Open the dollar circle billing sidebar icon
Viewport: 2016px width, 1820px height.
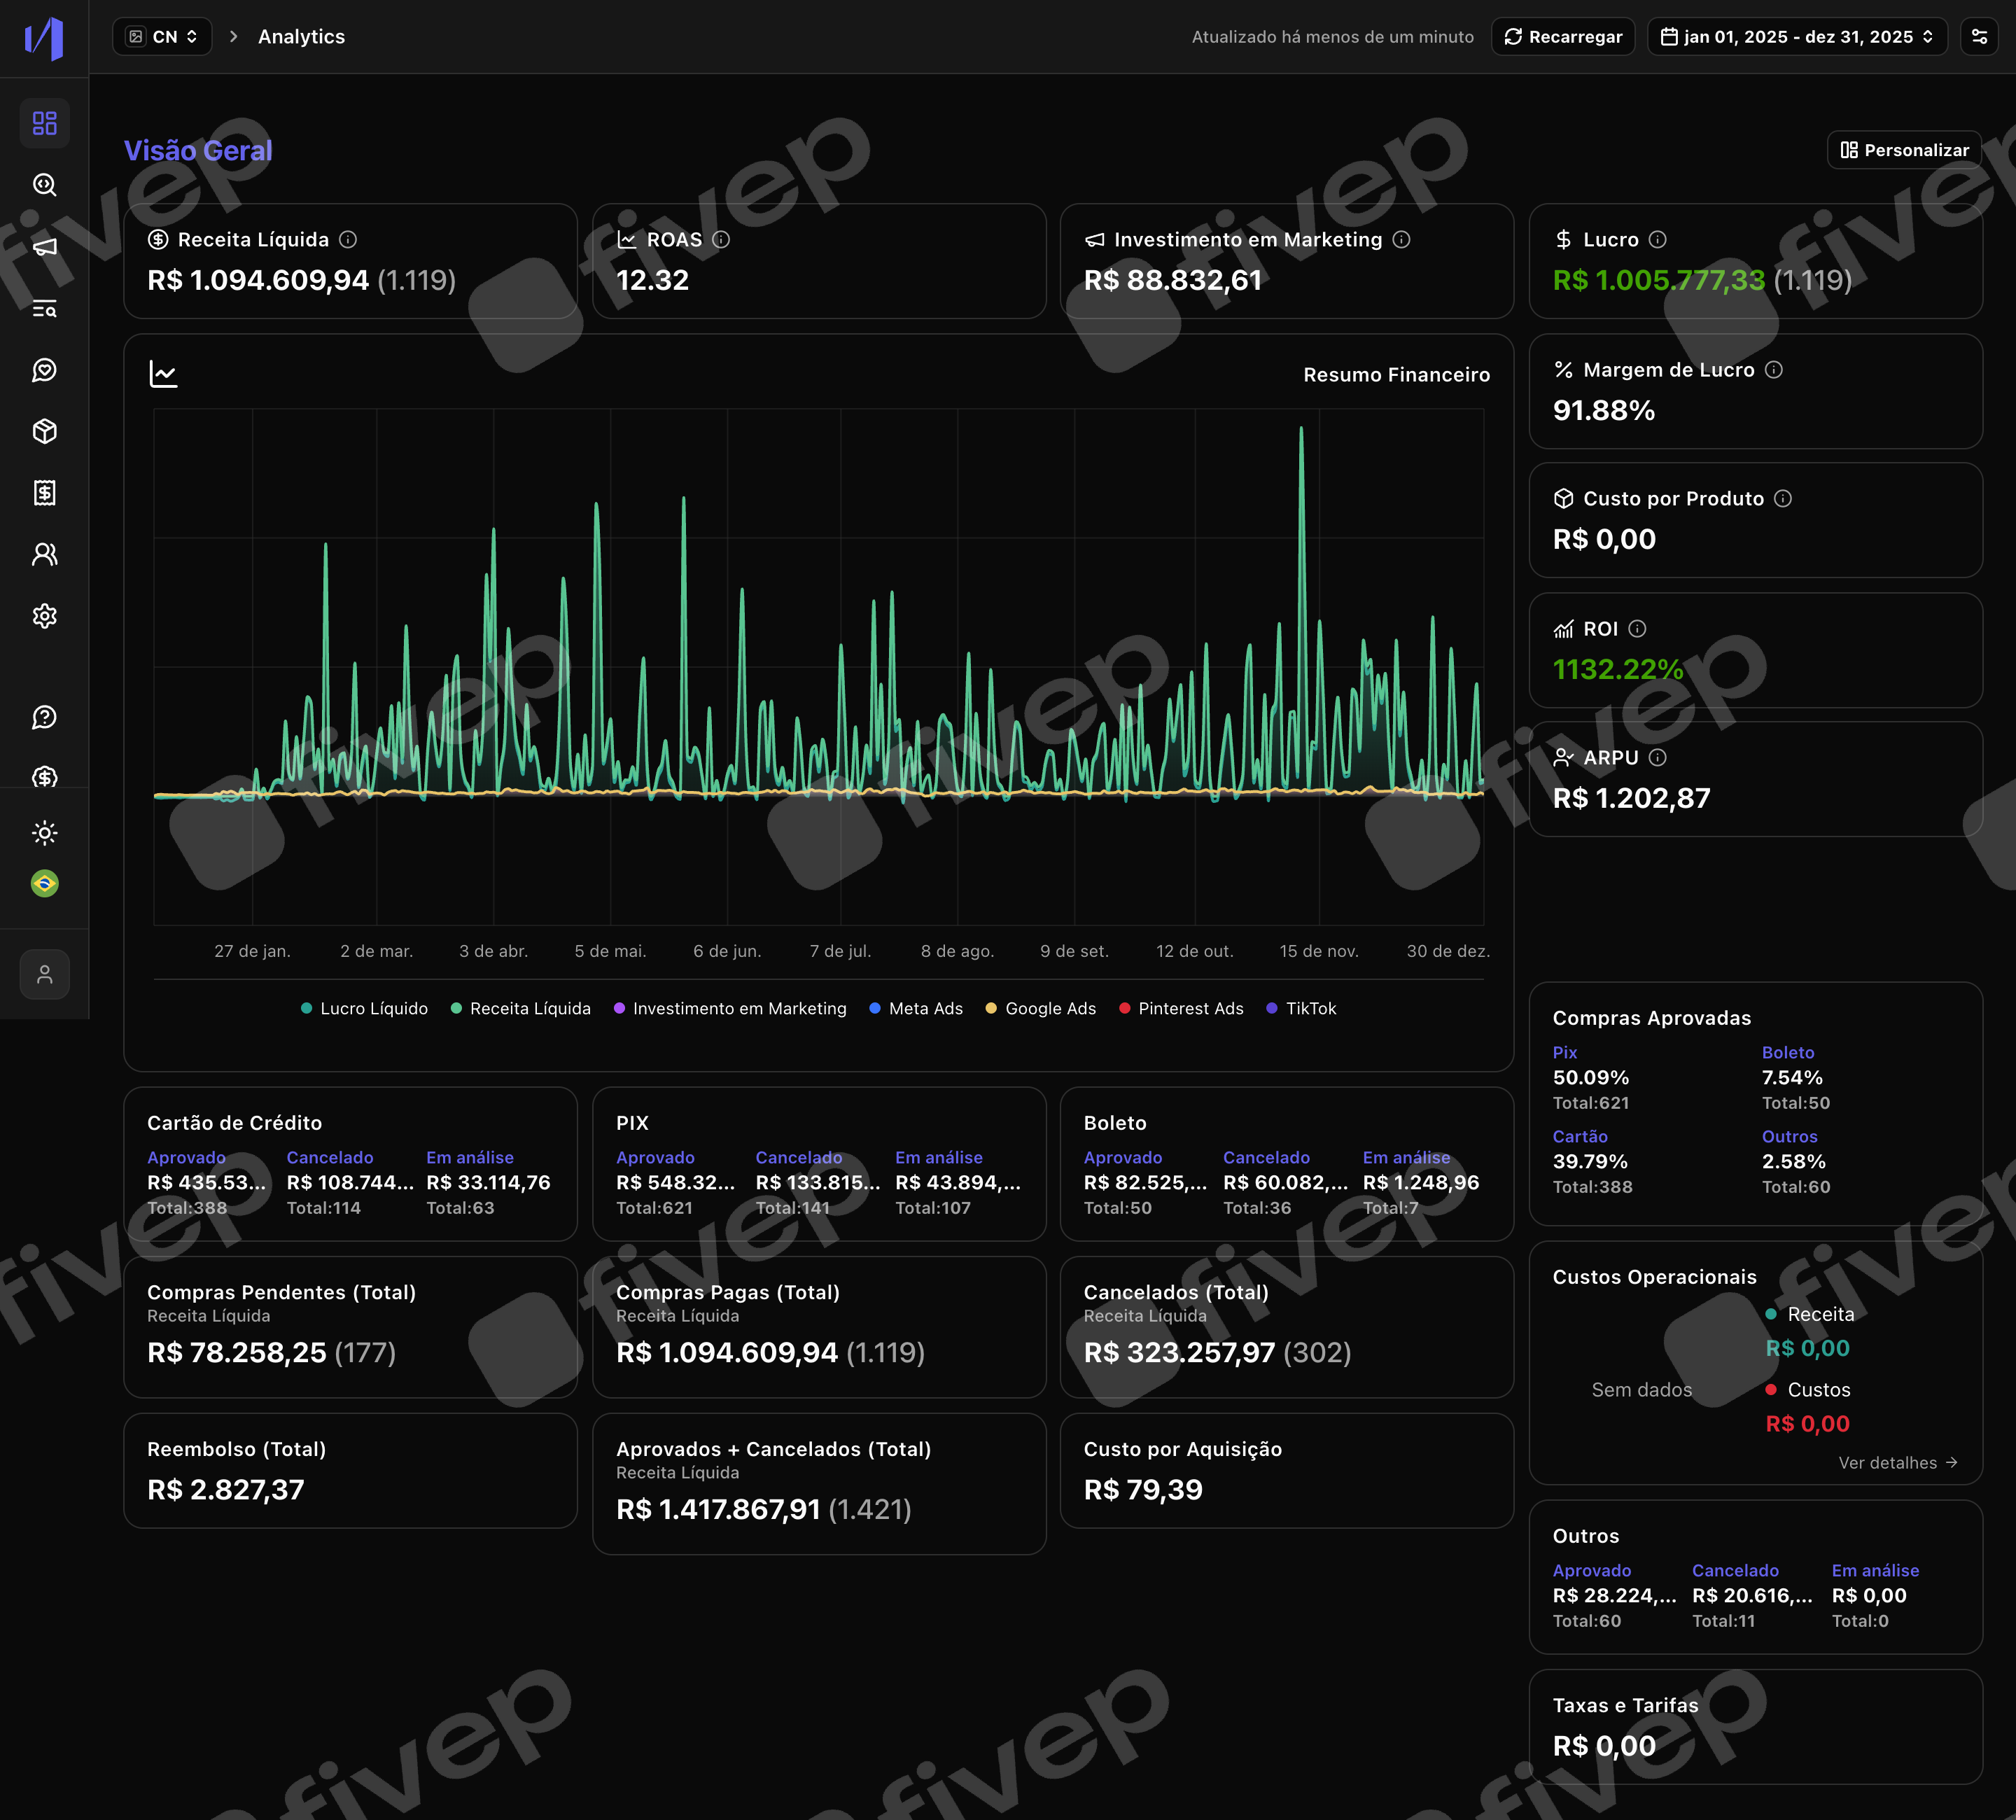click(x=45, y=777)
